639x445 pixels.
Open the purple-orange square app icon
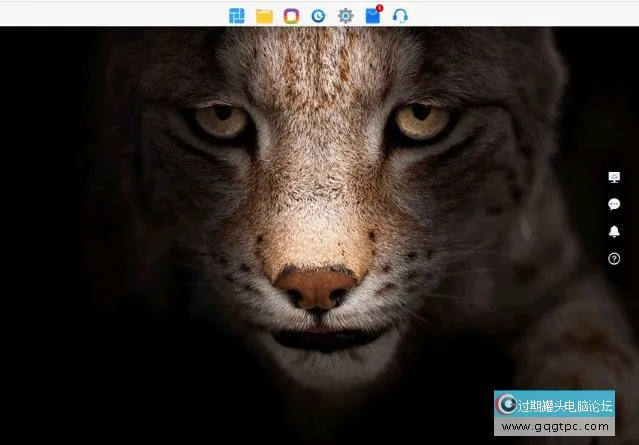click(x=291, y=16)
